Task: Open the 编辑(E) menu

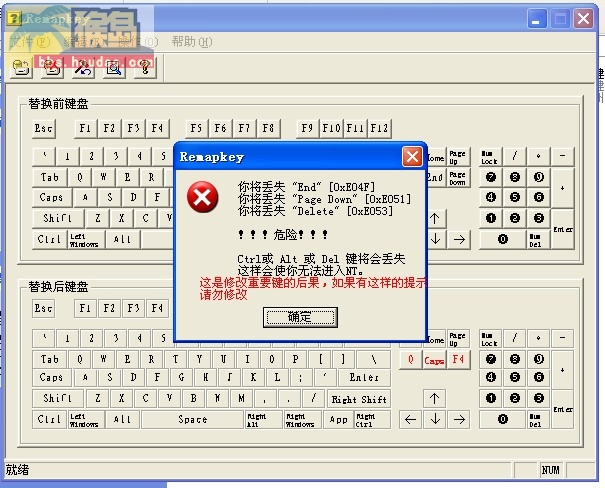Action: (x=83, y=42)
